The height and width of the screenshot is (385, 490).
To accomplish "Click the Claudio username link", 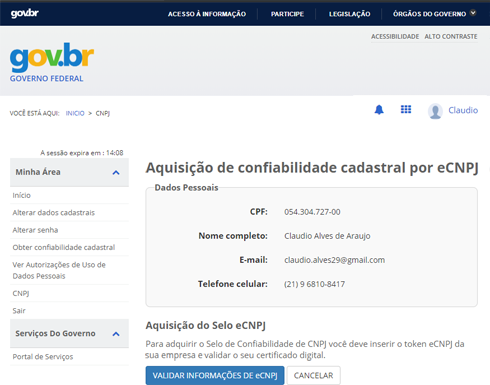I will pos(463,110).
